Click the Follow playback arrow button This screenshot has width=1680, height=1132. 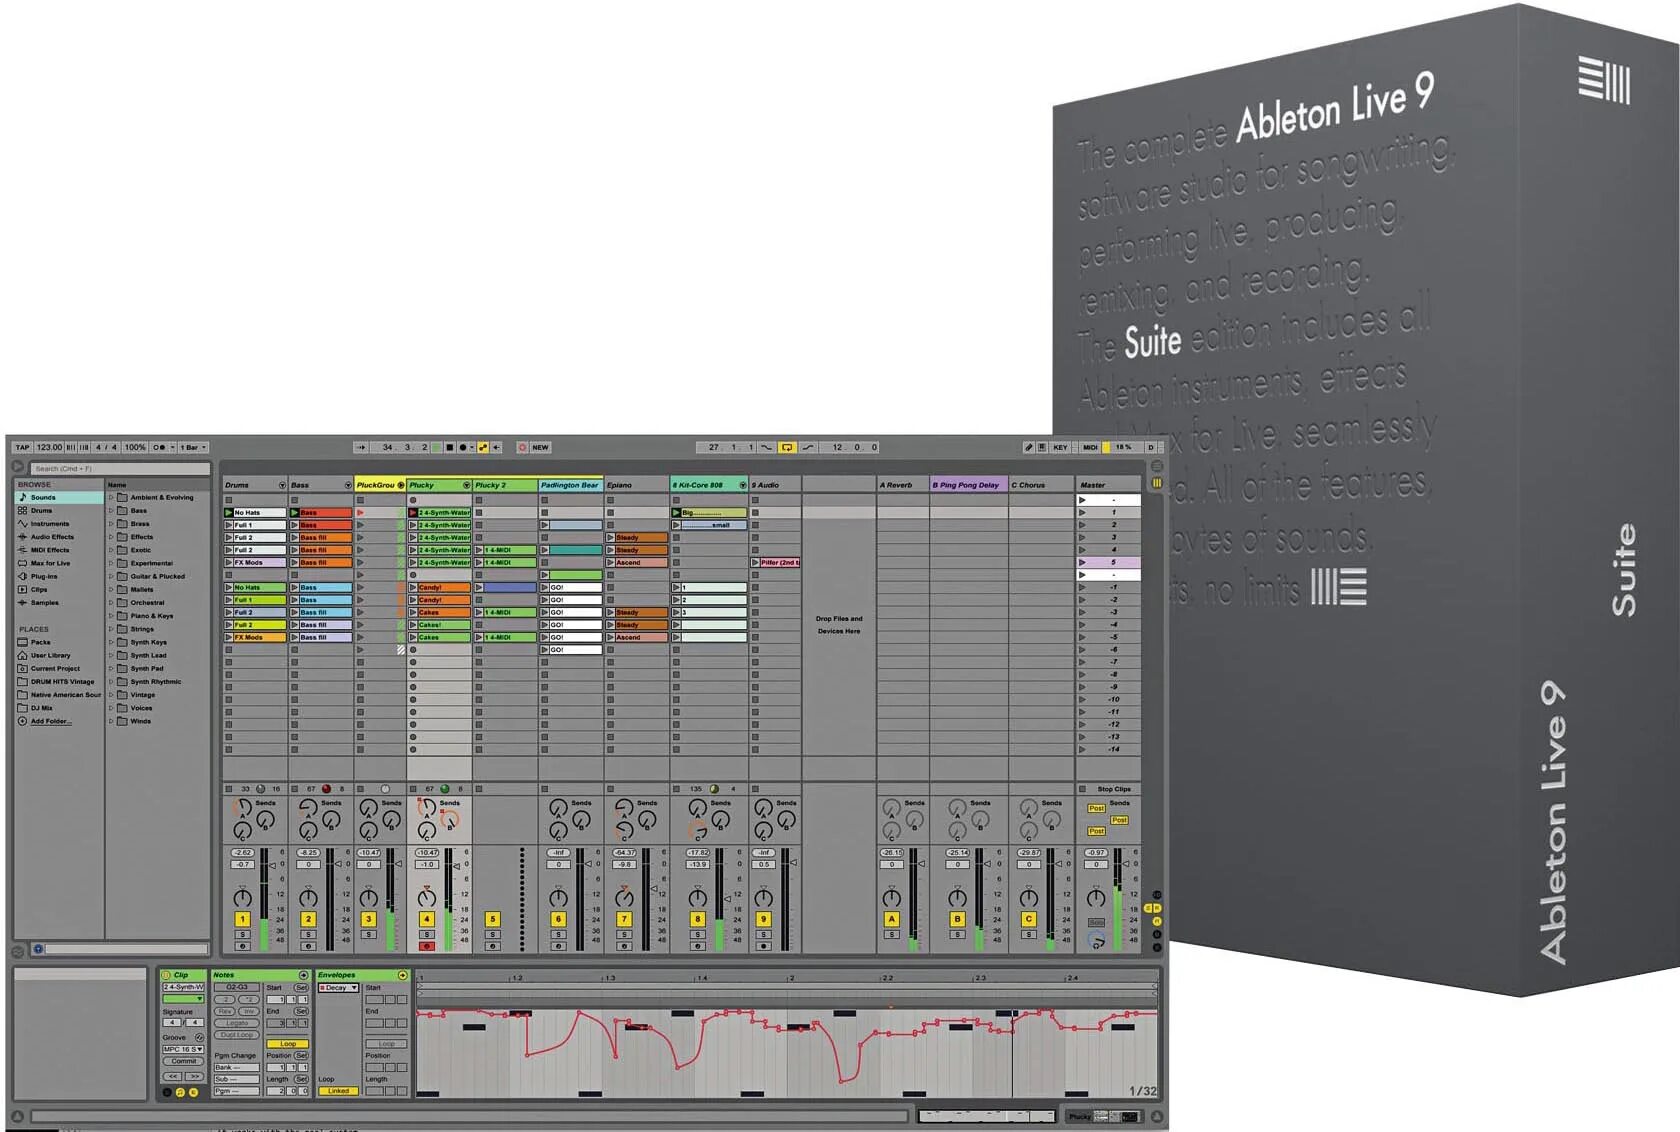coord(362,448)
